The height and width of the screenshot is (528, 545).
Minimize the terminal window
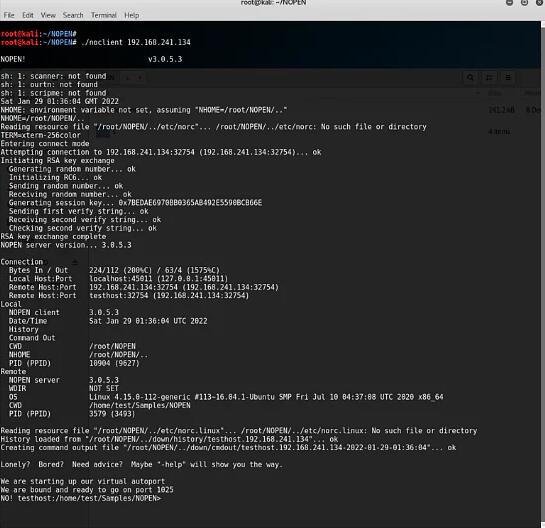[510, 3]
